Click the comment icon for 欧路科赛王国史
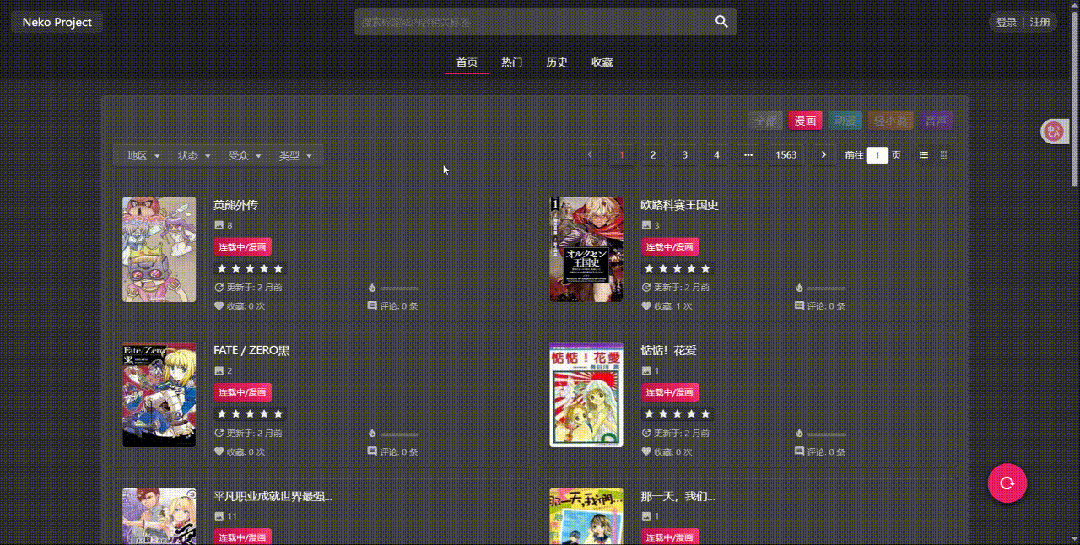 pos(800,306)
